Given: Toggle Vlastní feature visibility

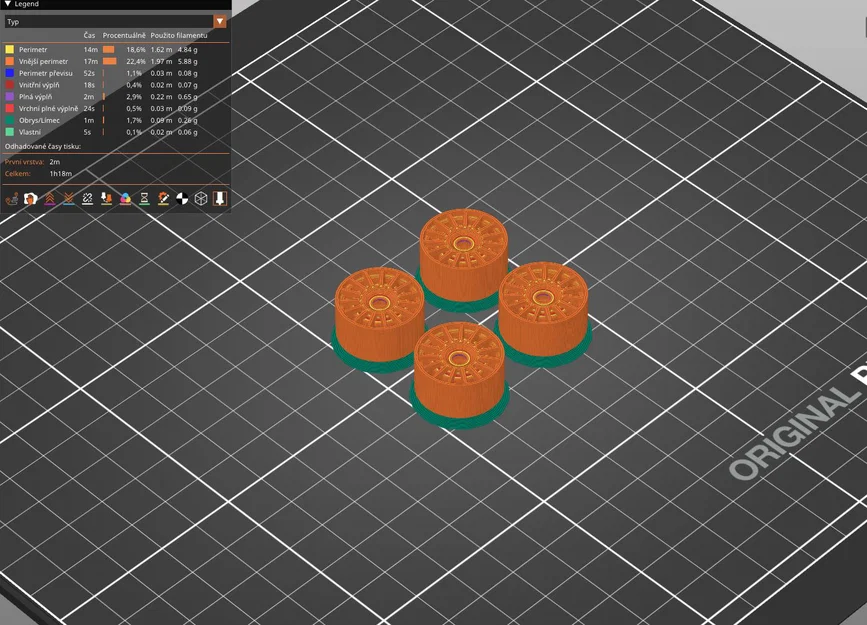Looking at the screenshot, I should 29,132.
